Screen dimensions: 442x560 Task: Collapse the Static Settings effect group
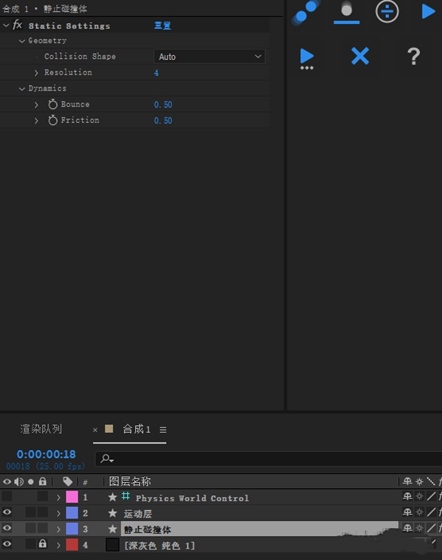click(x=6, y=25)
